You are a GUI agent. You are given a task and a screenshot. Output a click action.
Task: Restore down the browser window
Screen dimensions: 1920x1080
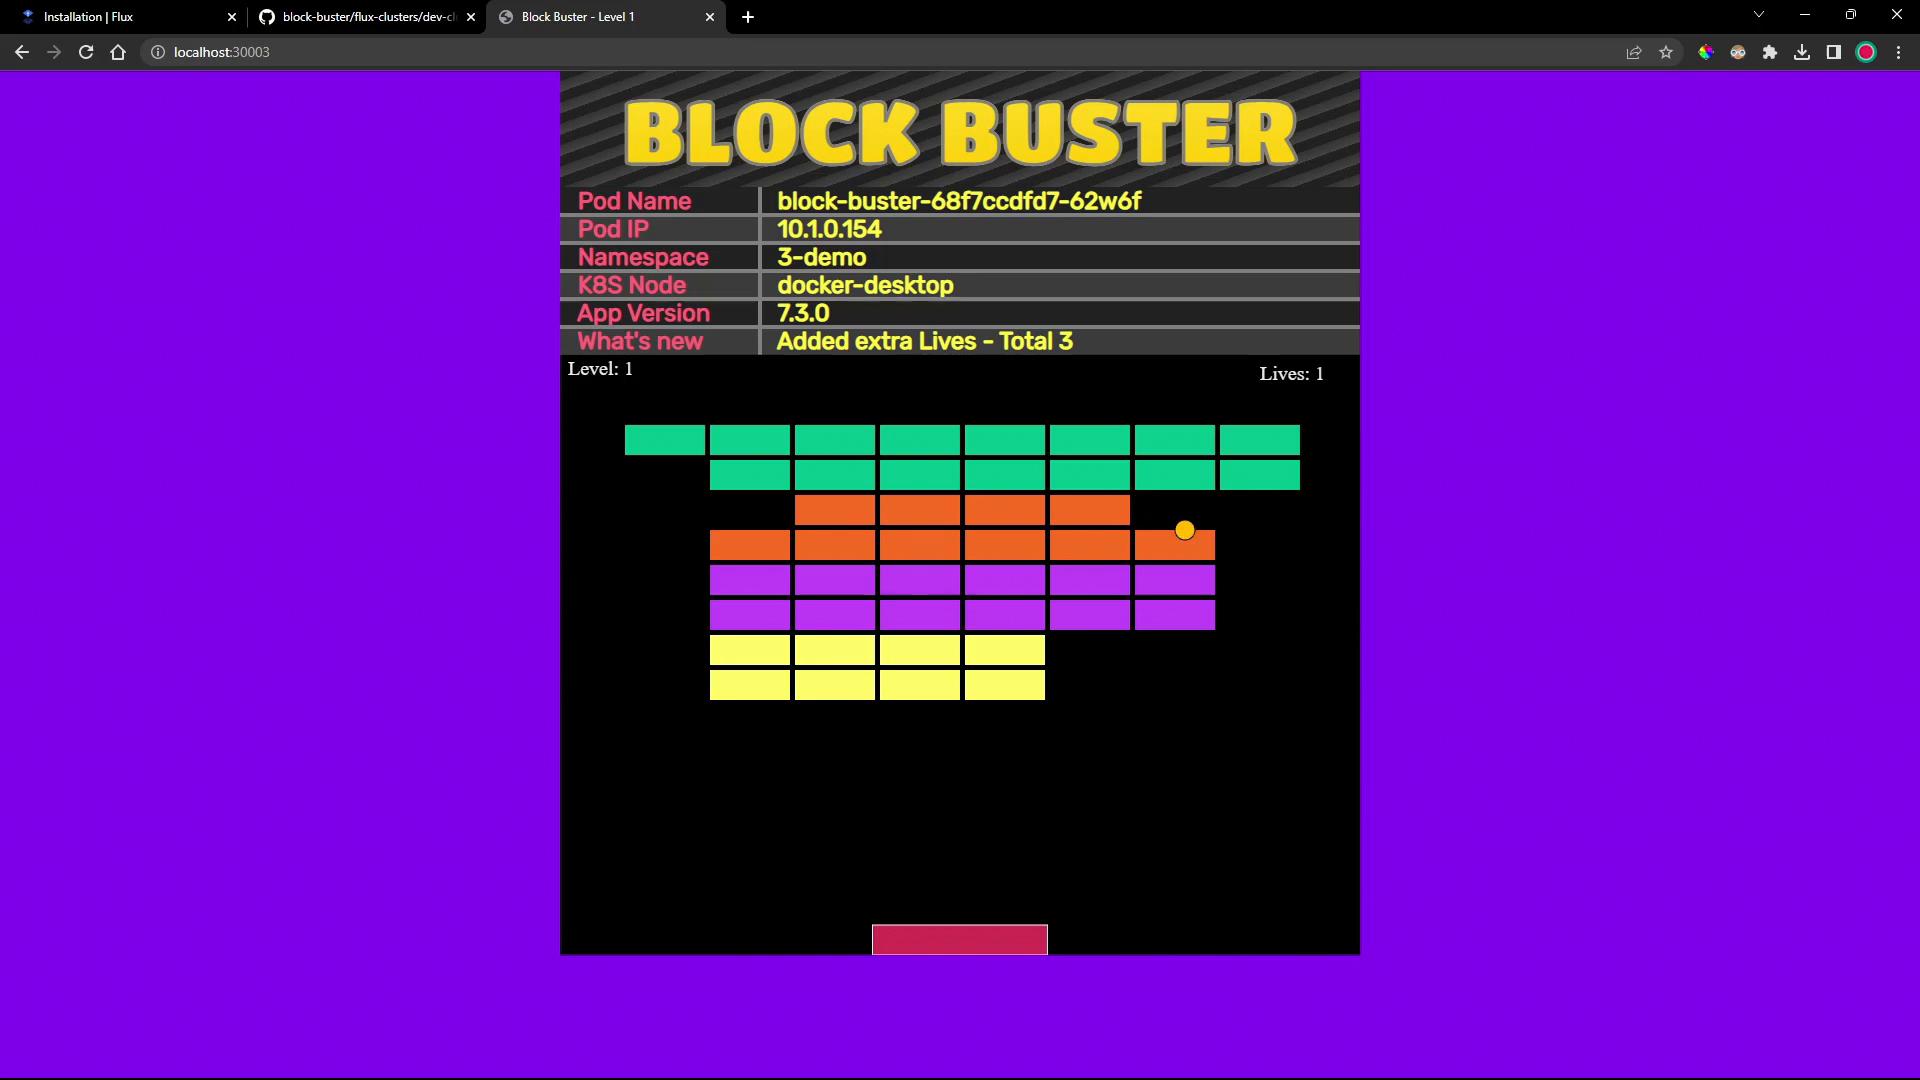[1851, 15]
